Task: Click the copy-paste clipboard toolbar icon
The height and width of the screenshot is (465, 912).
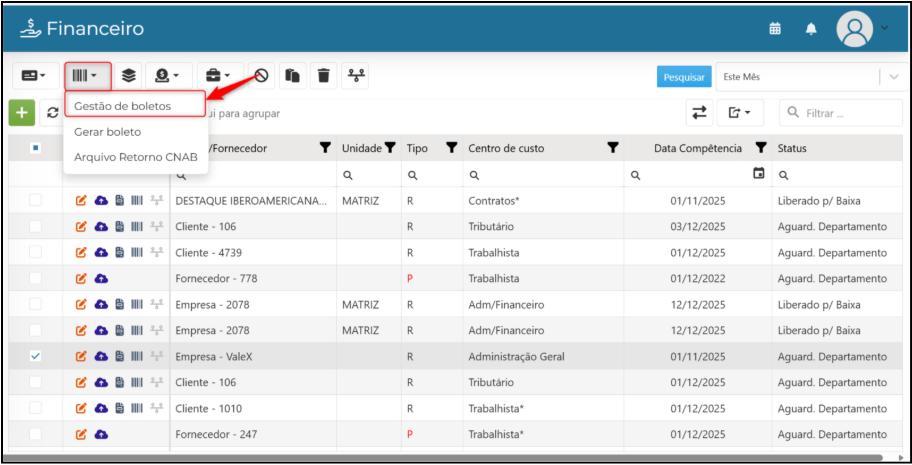Action: [x=293, y=76]
